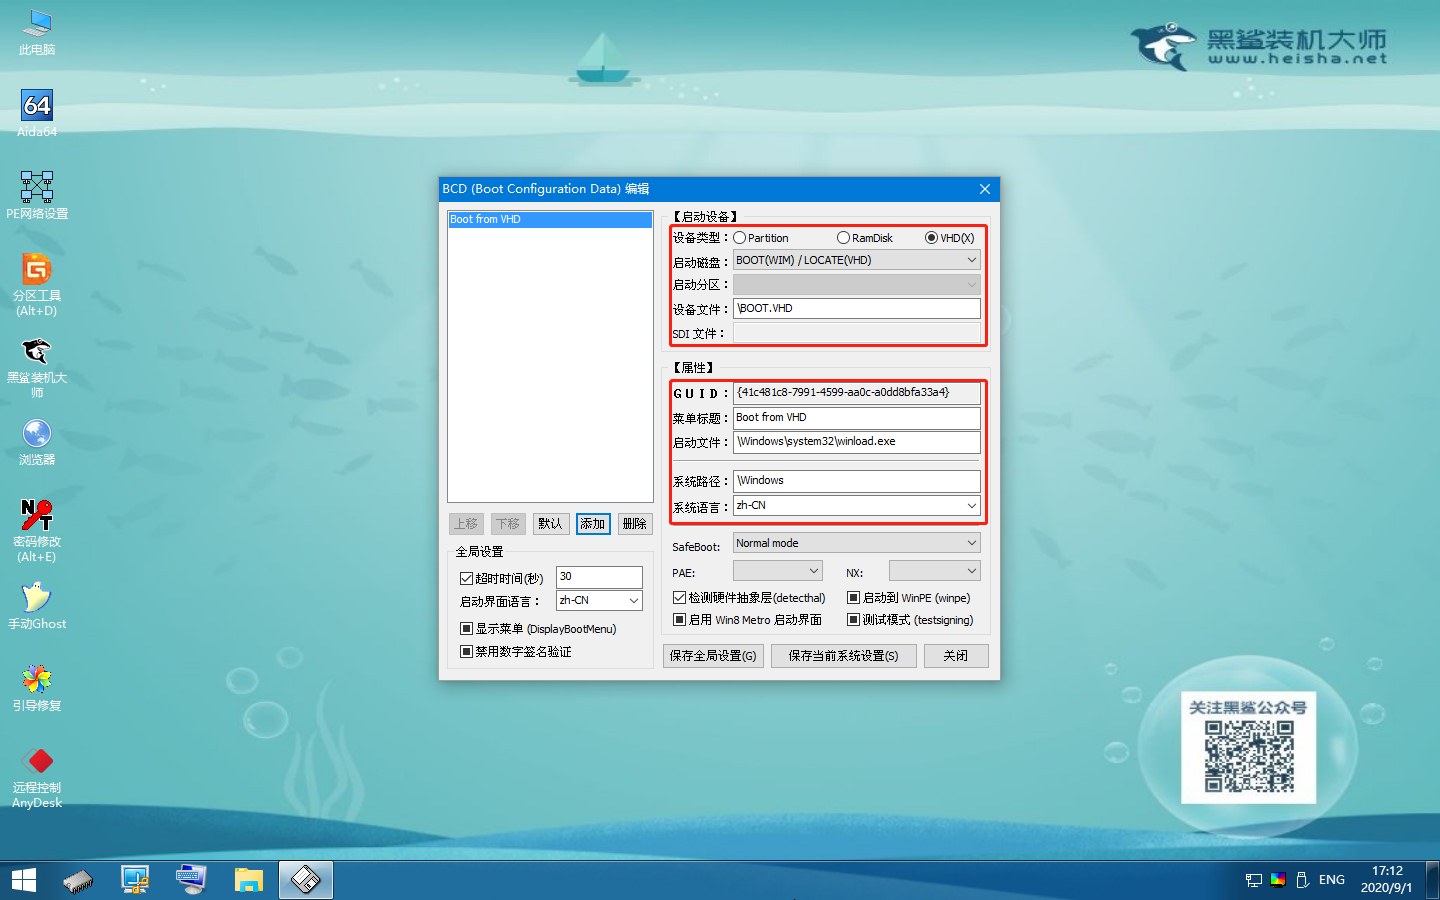The width and height of the screenshot is (1440, 900).
Task: Open 黑鲨装机大师 desktop shortcut
Action: point(37,367)
